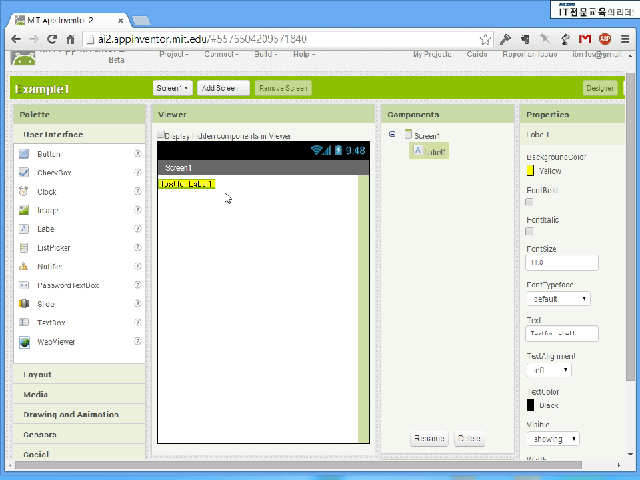
Task: Open the Project menu
Action: point(174,54)
